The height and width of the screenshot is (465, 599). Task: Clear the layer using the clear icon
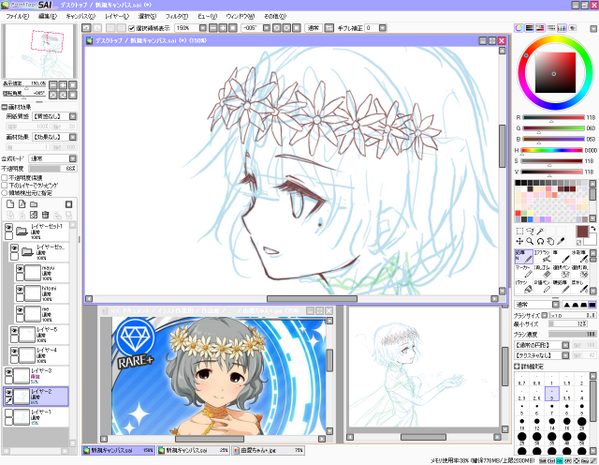point(34,215)
